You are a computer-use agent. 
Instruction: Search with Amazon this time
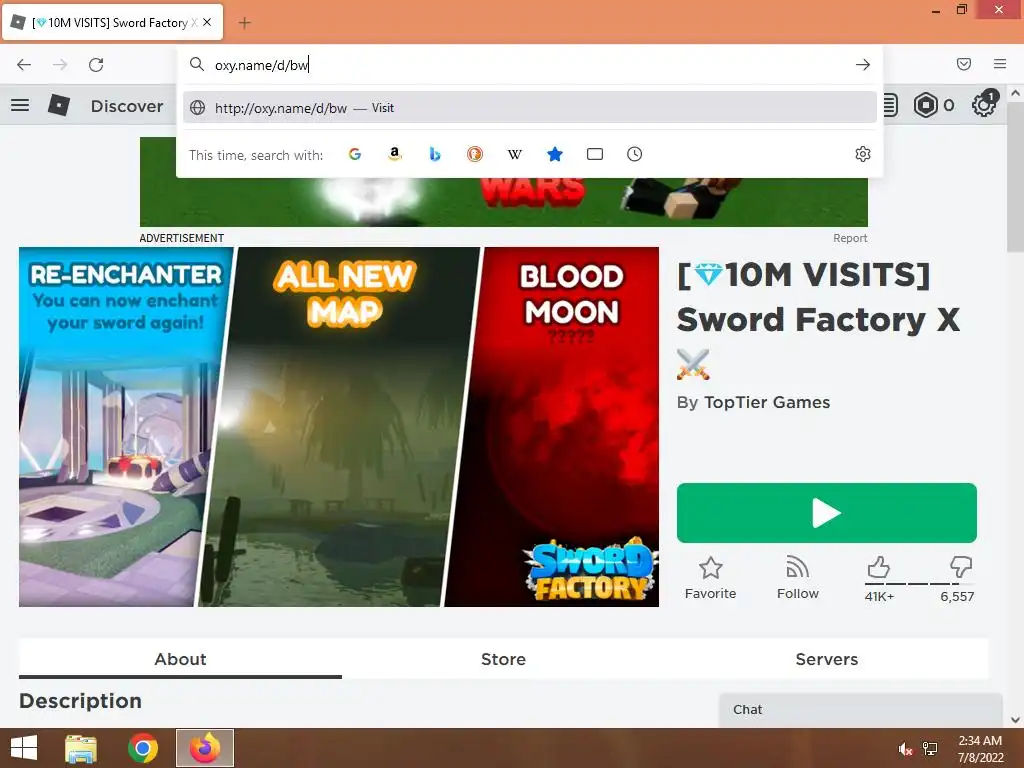click(x=394, y=154)
